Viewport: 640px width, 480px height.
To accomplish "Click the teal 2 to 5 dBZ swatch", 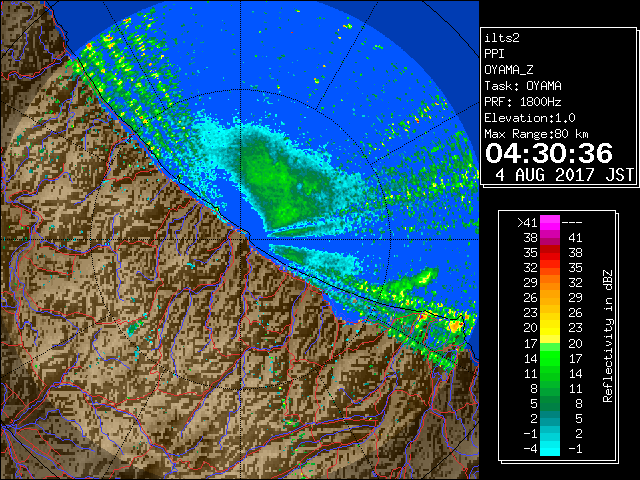I will (549, 418).
